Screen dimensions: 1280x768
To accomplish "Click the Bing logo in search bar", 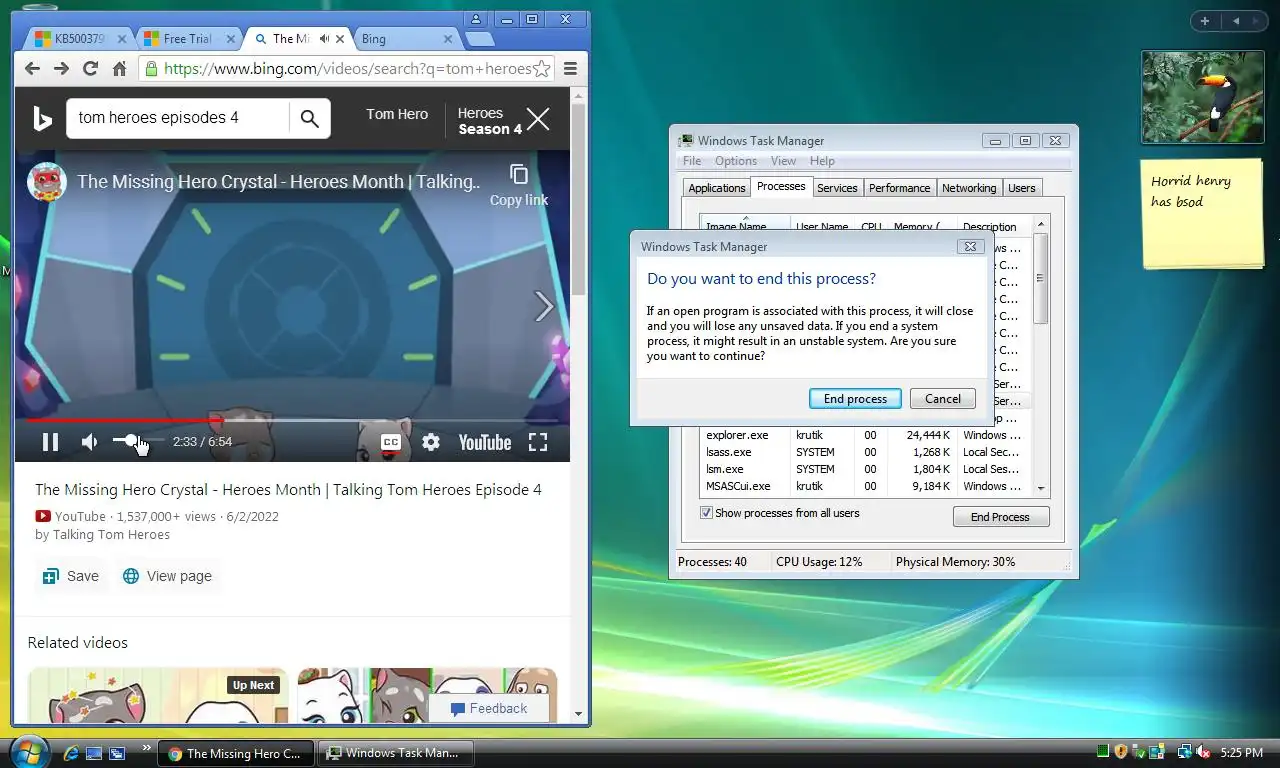I will pyautogui.click(x=42, y=118).
